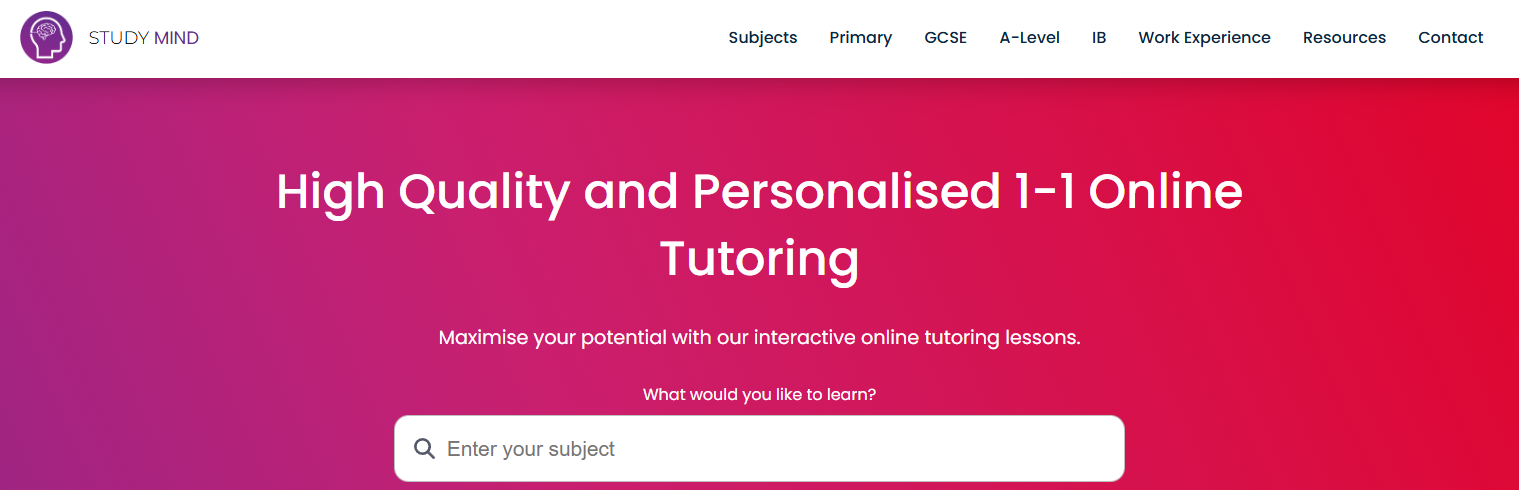Go to the GCSE section
1519x490 pixels.
tap(946, 38)
